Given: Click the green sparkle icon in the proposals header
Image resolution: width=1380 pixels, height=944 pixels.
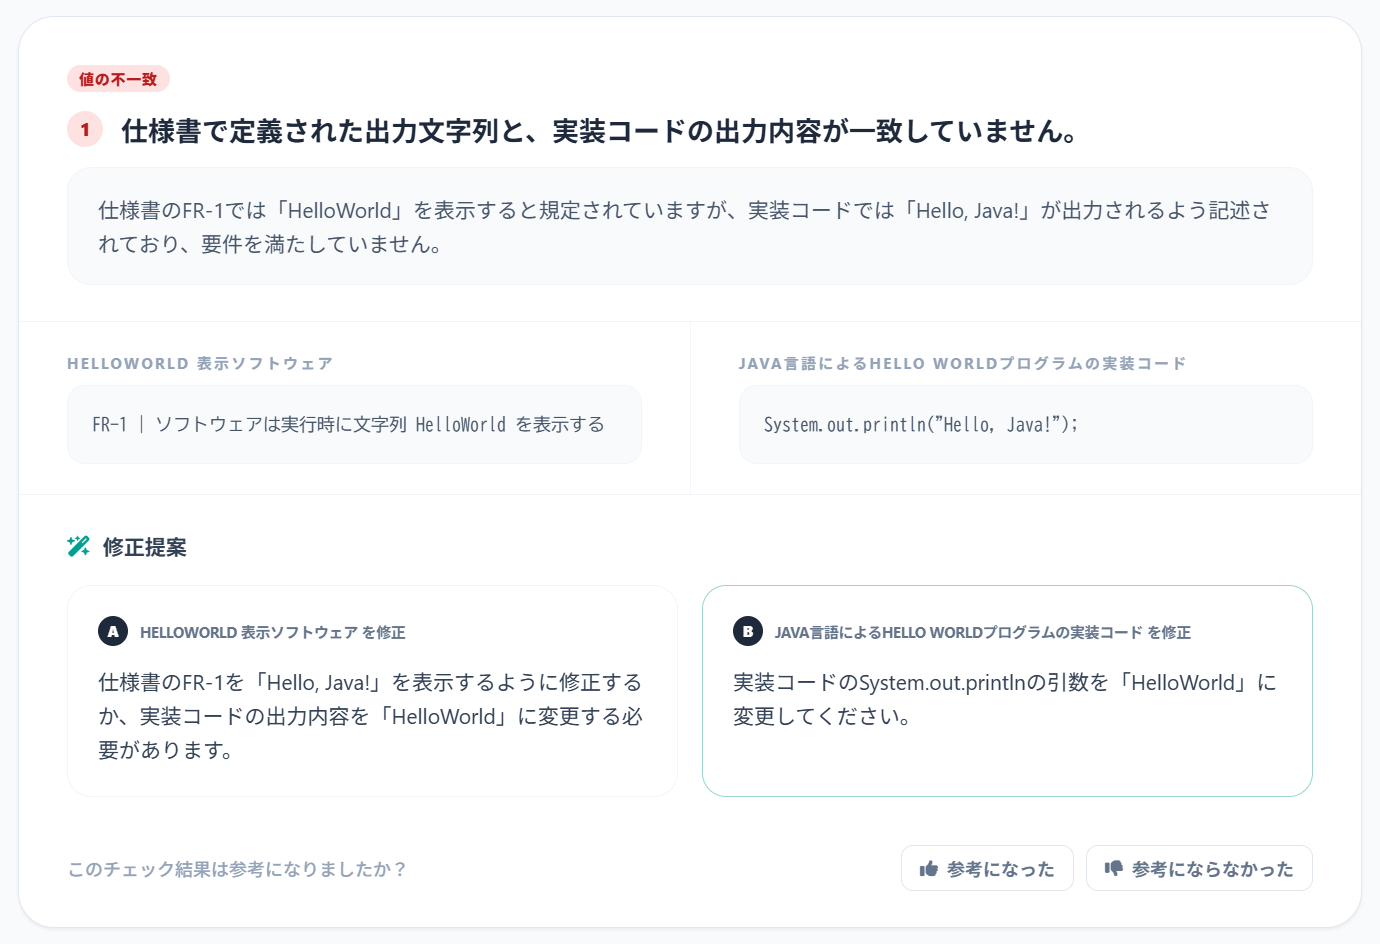Looking at the screenshot, I should pos(78,547).
